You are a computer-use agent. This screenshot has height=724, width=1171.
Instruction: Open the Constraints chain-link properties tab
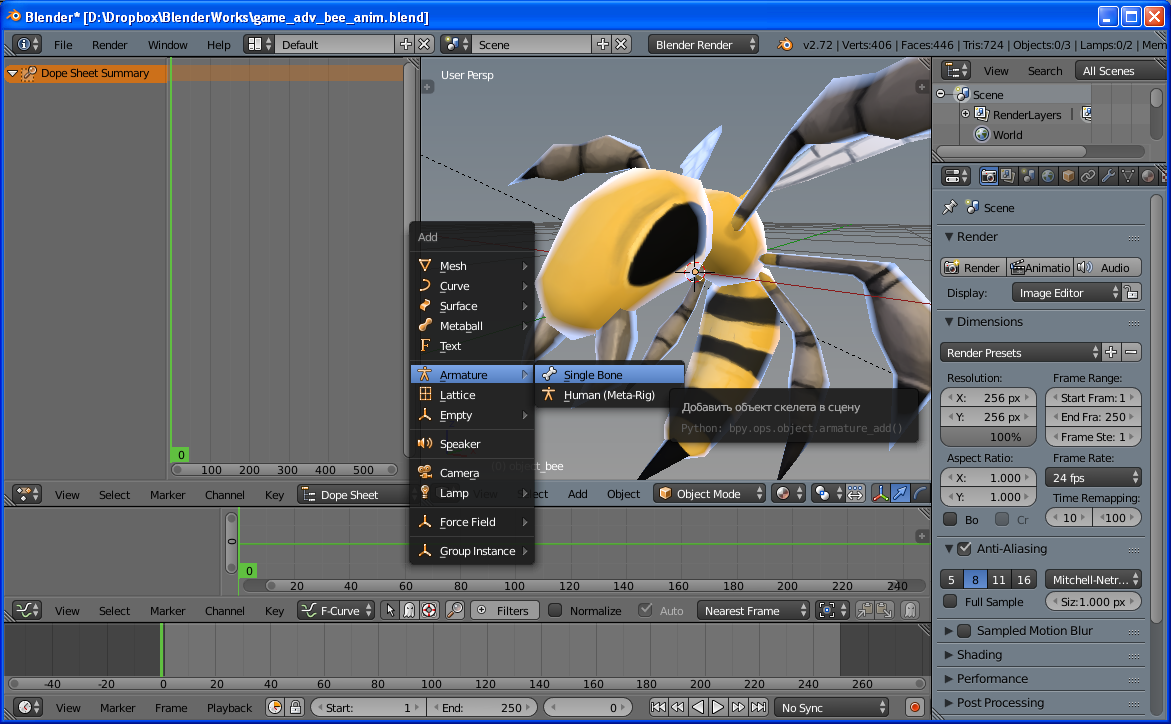pyautogui.click(x=1088, y=176)
